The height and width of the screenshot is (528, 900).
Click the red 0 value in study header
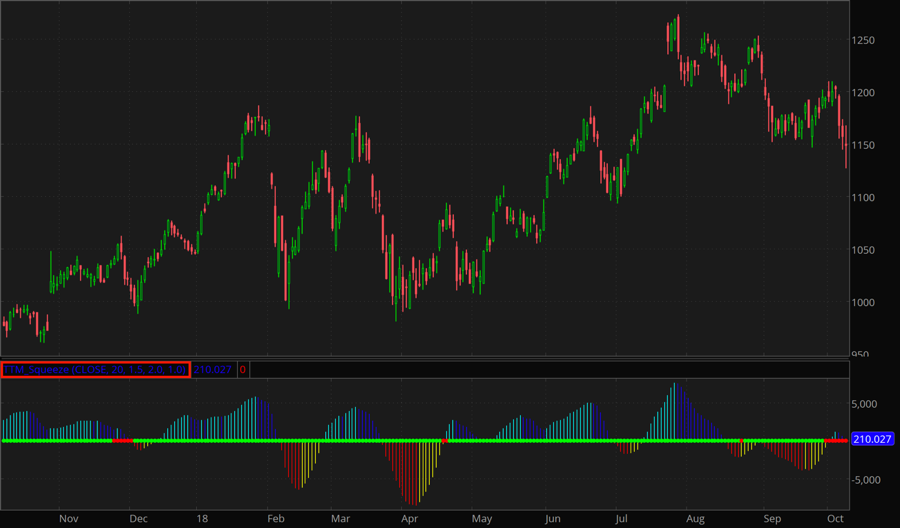coord(243,369)
